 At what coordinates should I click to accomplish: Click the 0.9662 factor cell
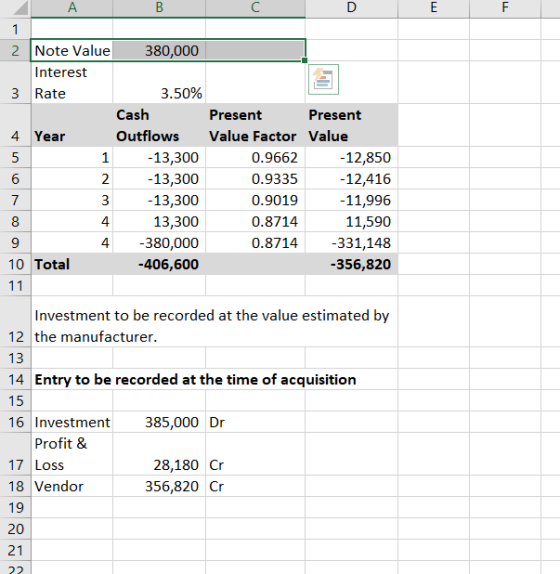point(255,157)
